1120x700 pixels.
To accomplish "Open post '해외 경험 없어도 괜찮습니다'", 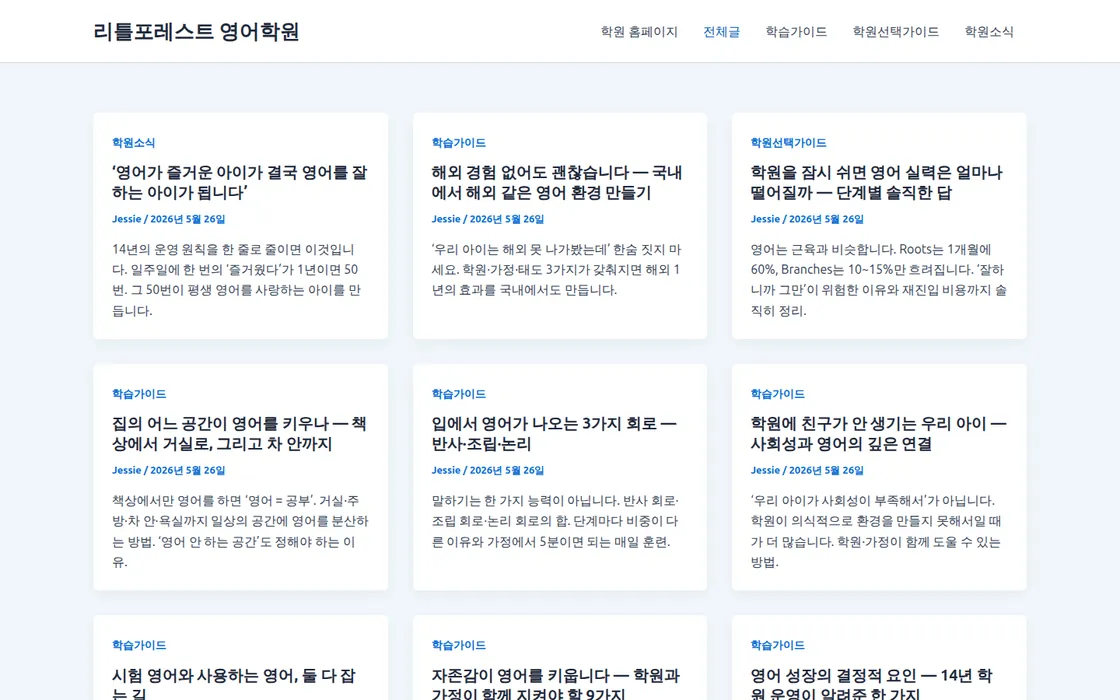I will coord(557,182).
